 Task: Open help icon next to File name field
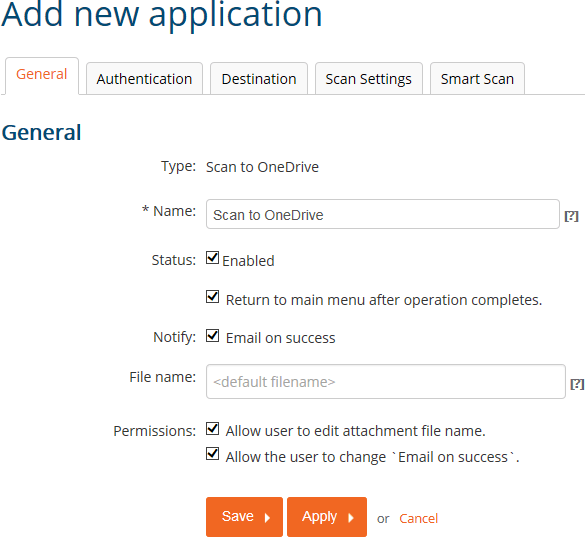tap(577, 384)
